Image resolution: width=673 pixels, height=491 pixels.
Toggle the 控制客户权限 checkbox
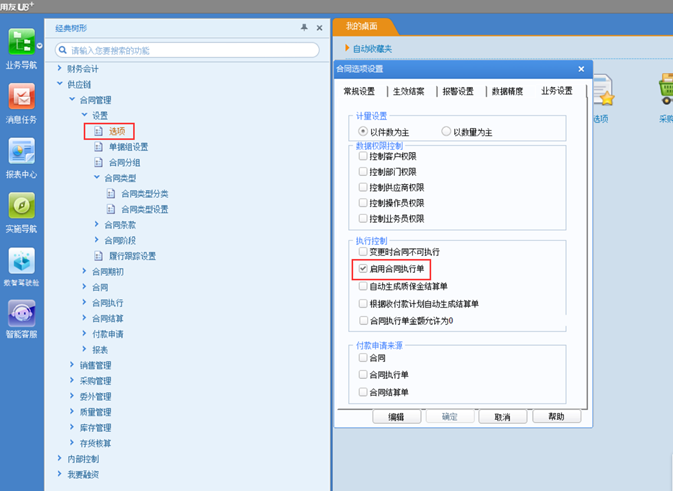(x=363, y=156)
